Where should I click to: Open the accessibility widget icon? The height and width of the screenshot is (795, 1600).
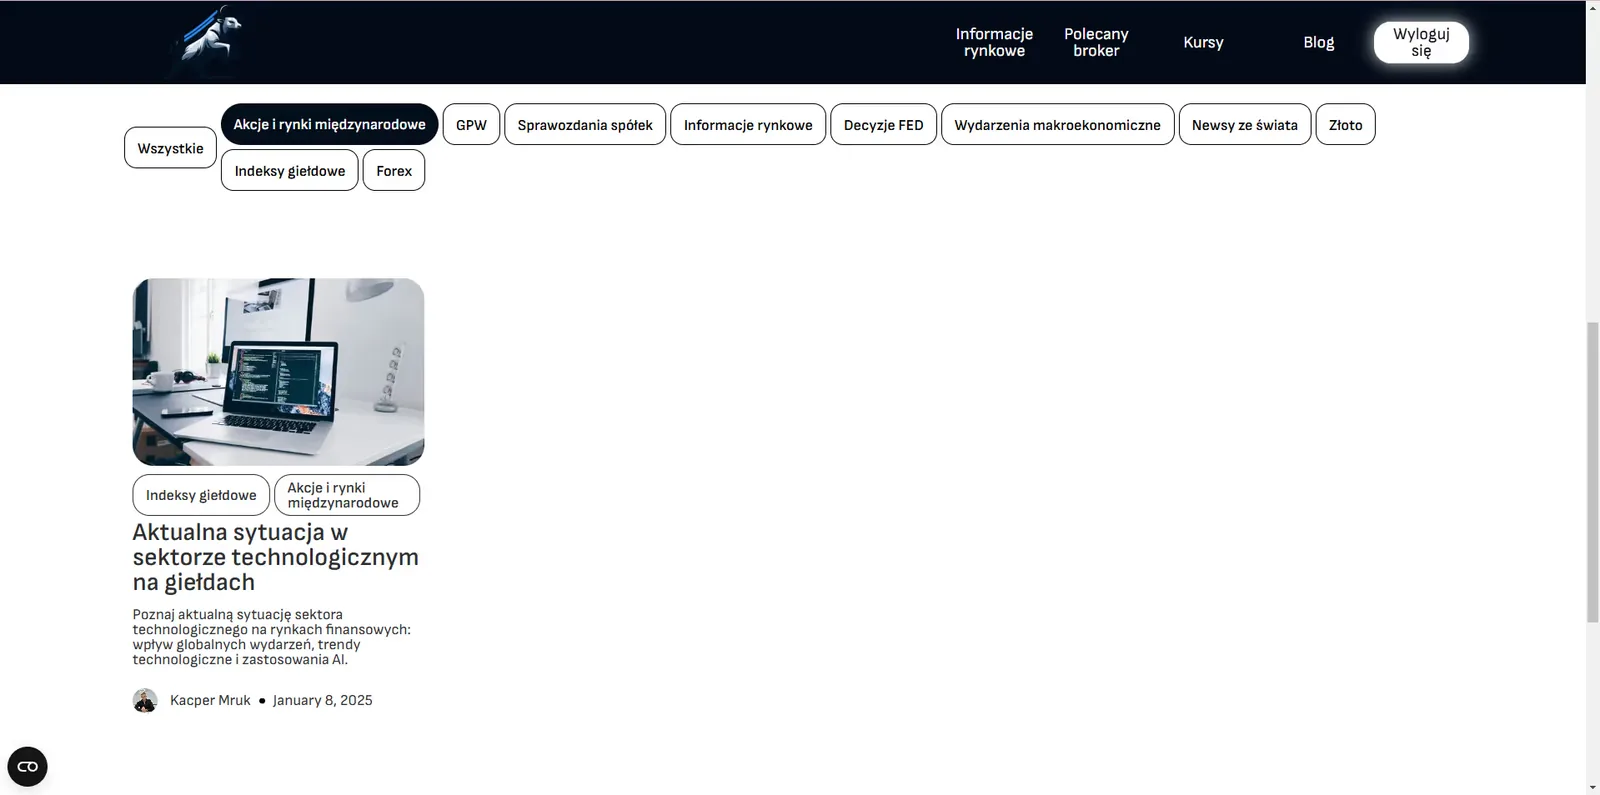[27, 767]
